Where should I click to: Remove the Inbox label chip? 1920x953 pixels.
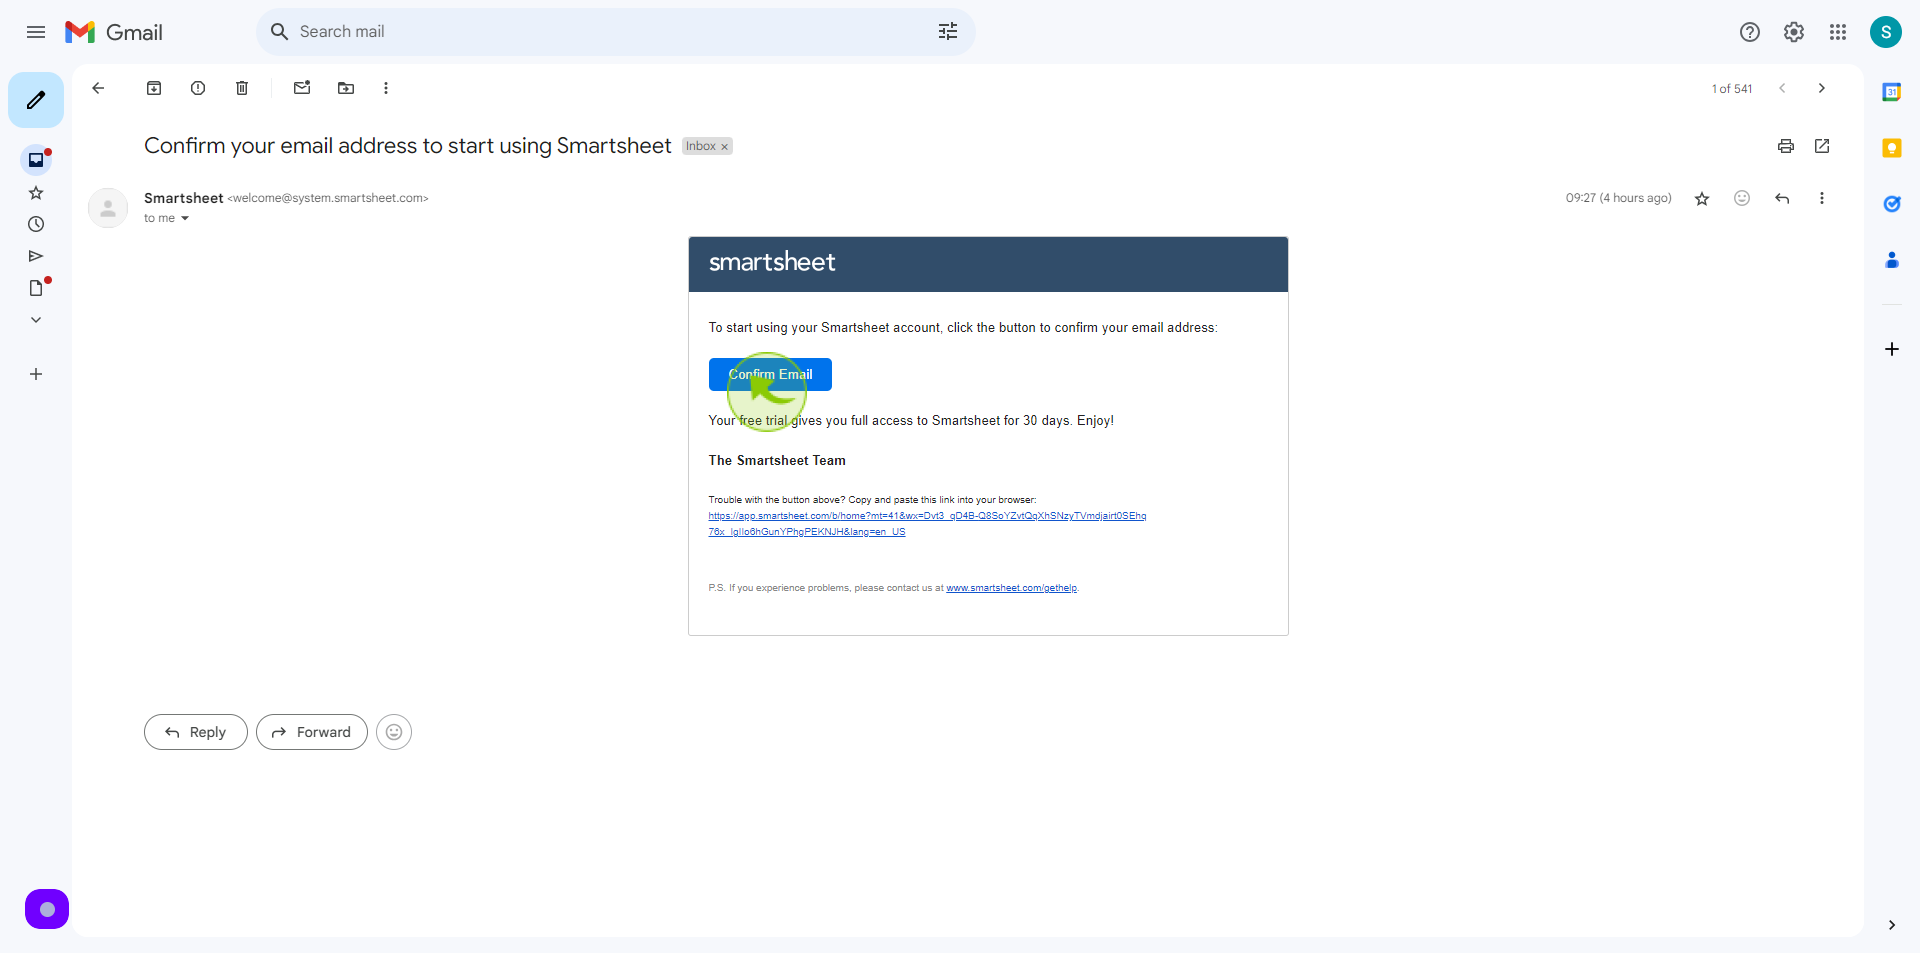tap(725, 147)
